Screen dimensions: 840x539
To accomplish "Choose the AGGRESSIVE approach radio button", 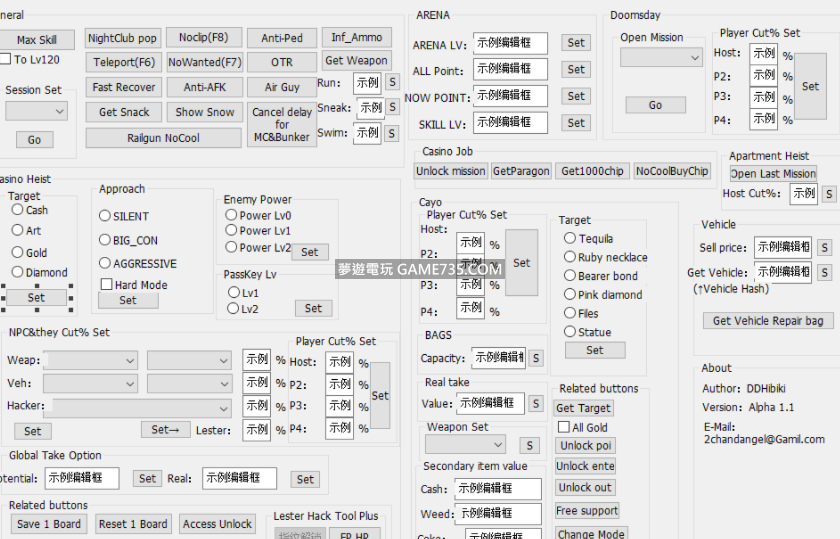I will [105, 264].
